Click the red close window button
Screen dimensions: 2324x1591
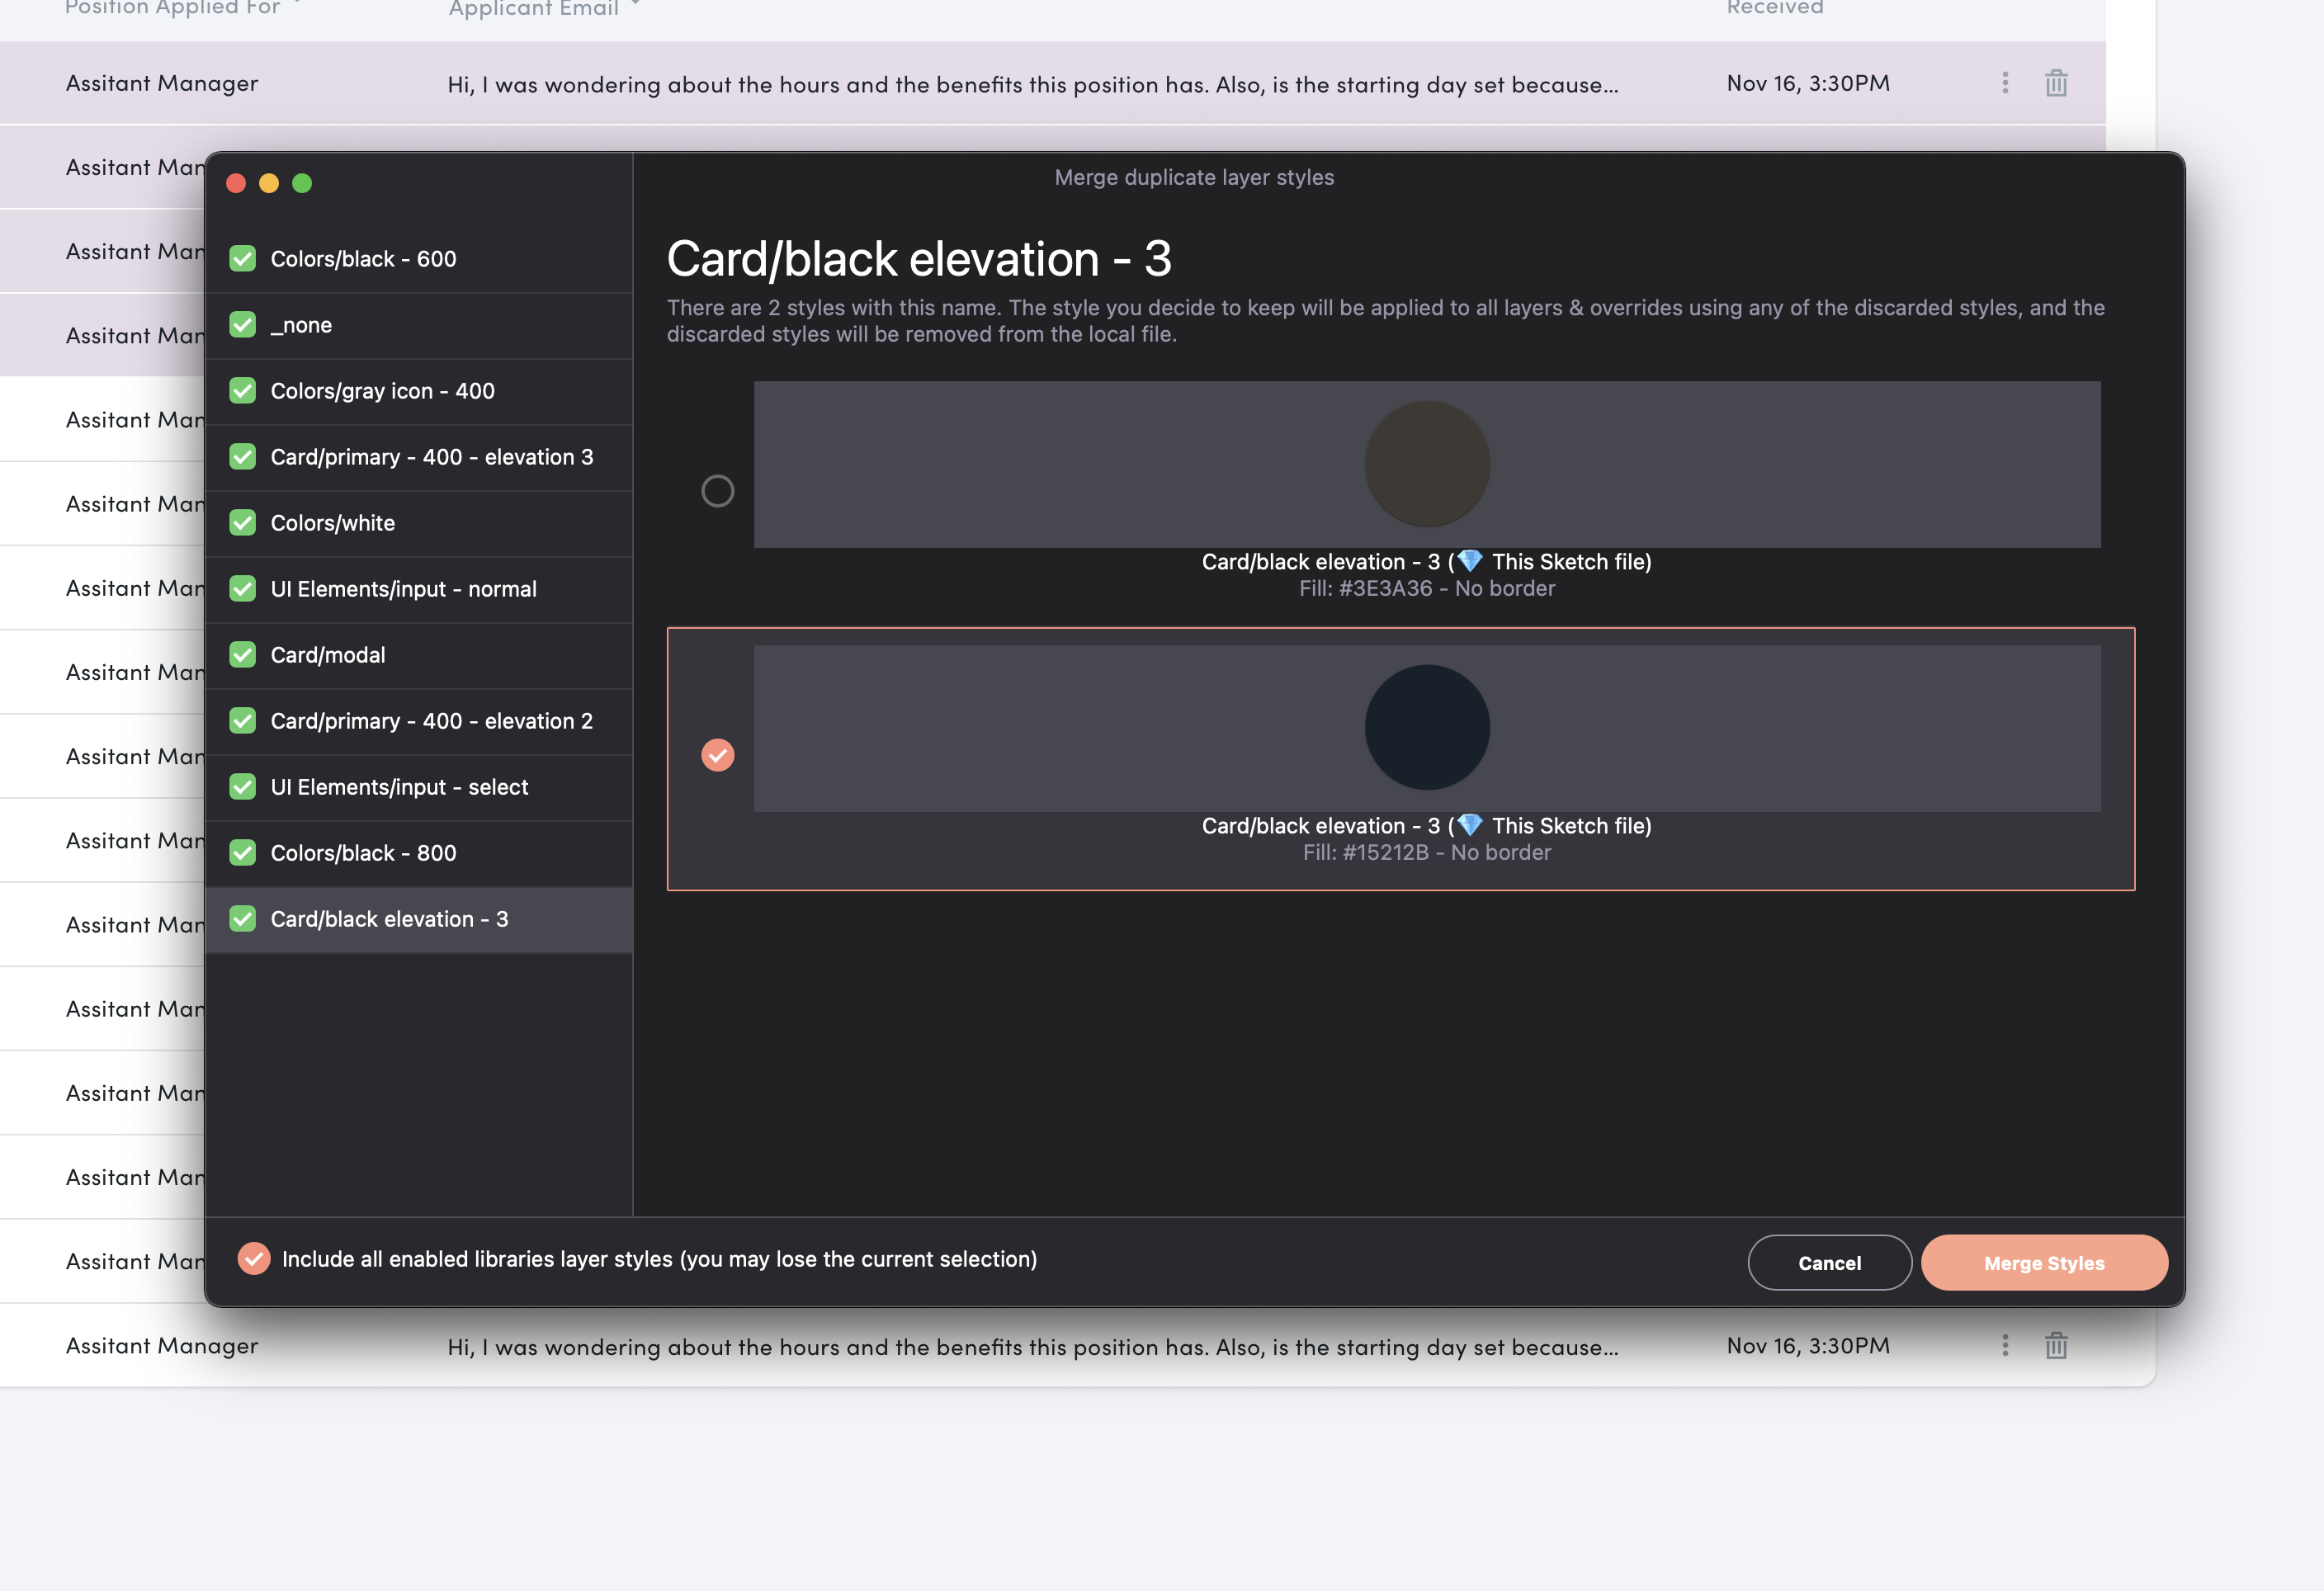(236, 183)
